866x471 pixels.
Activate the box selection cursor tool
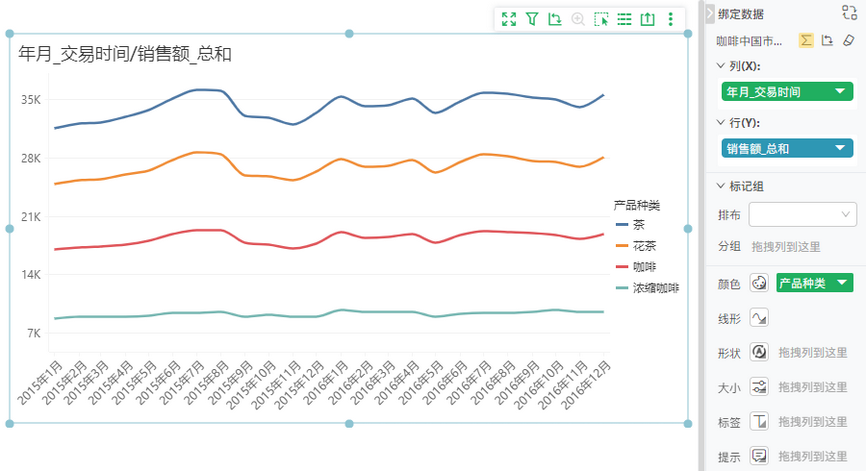coord(601,19)
